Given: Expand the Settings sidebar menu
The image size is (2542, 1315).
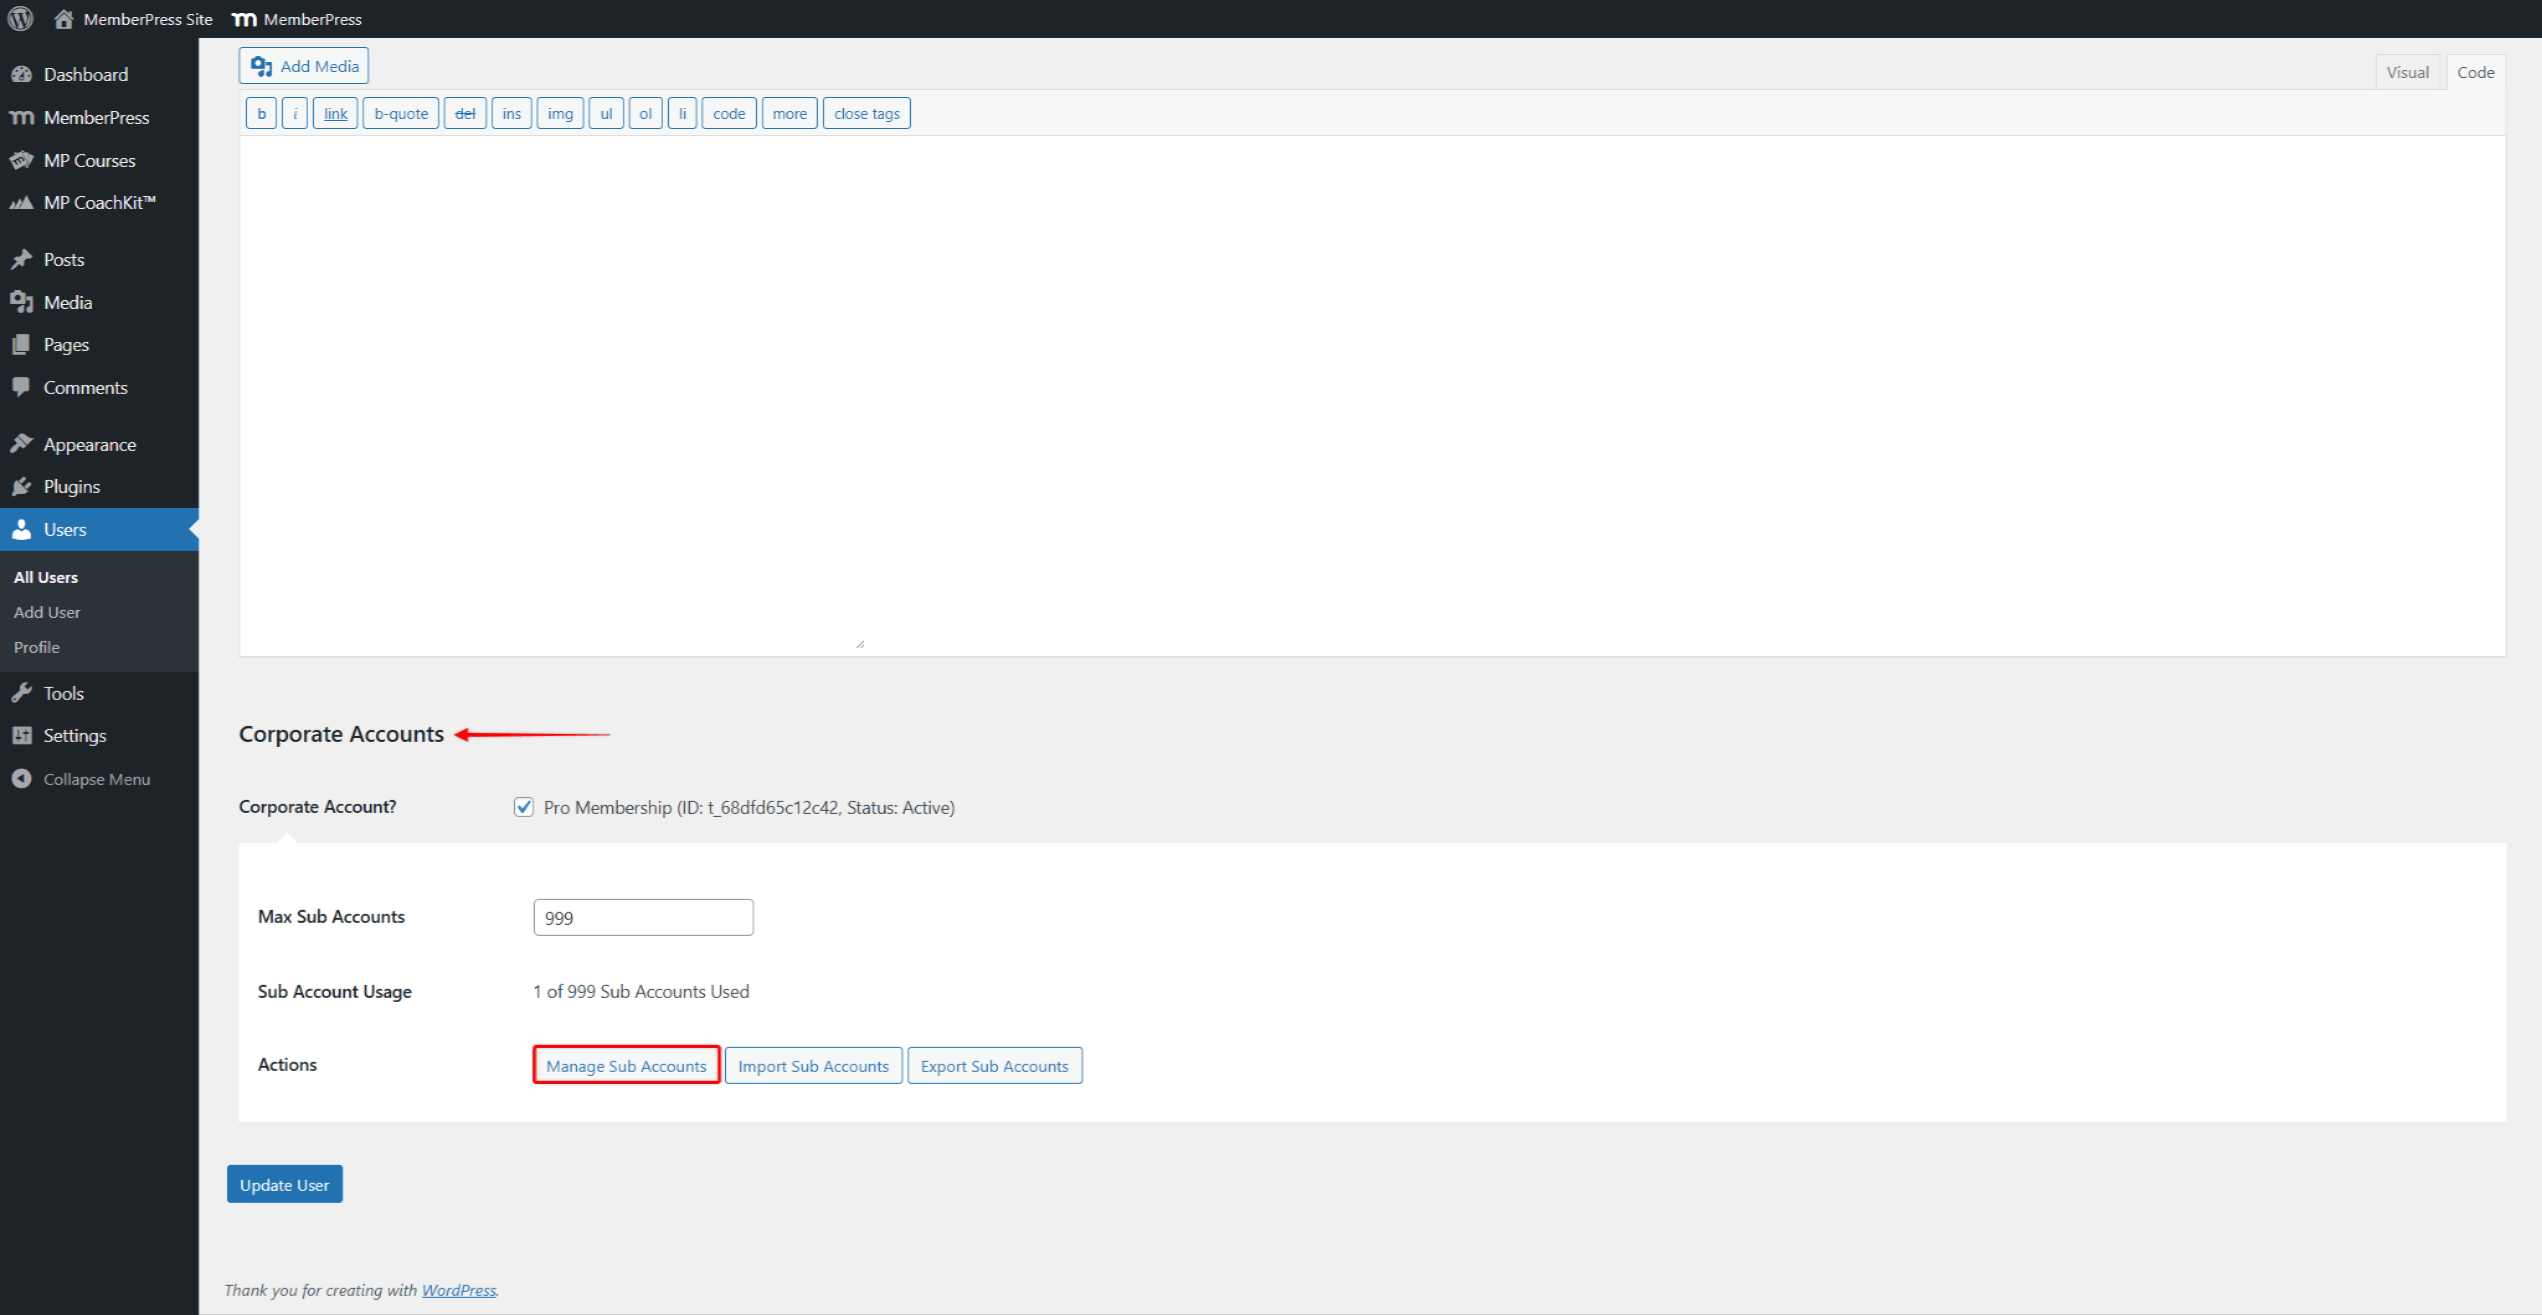Looking at the screenshot, I should (74, 736).
